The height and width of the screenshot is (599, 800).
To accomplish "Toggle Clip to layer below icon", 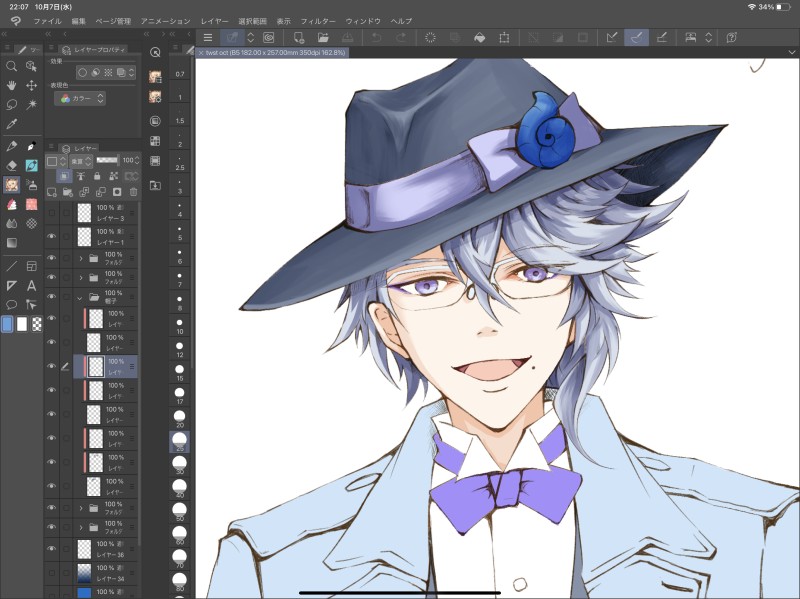I will (x=64, y=176).
